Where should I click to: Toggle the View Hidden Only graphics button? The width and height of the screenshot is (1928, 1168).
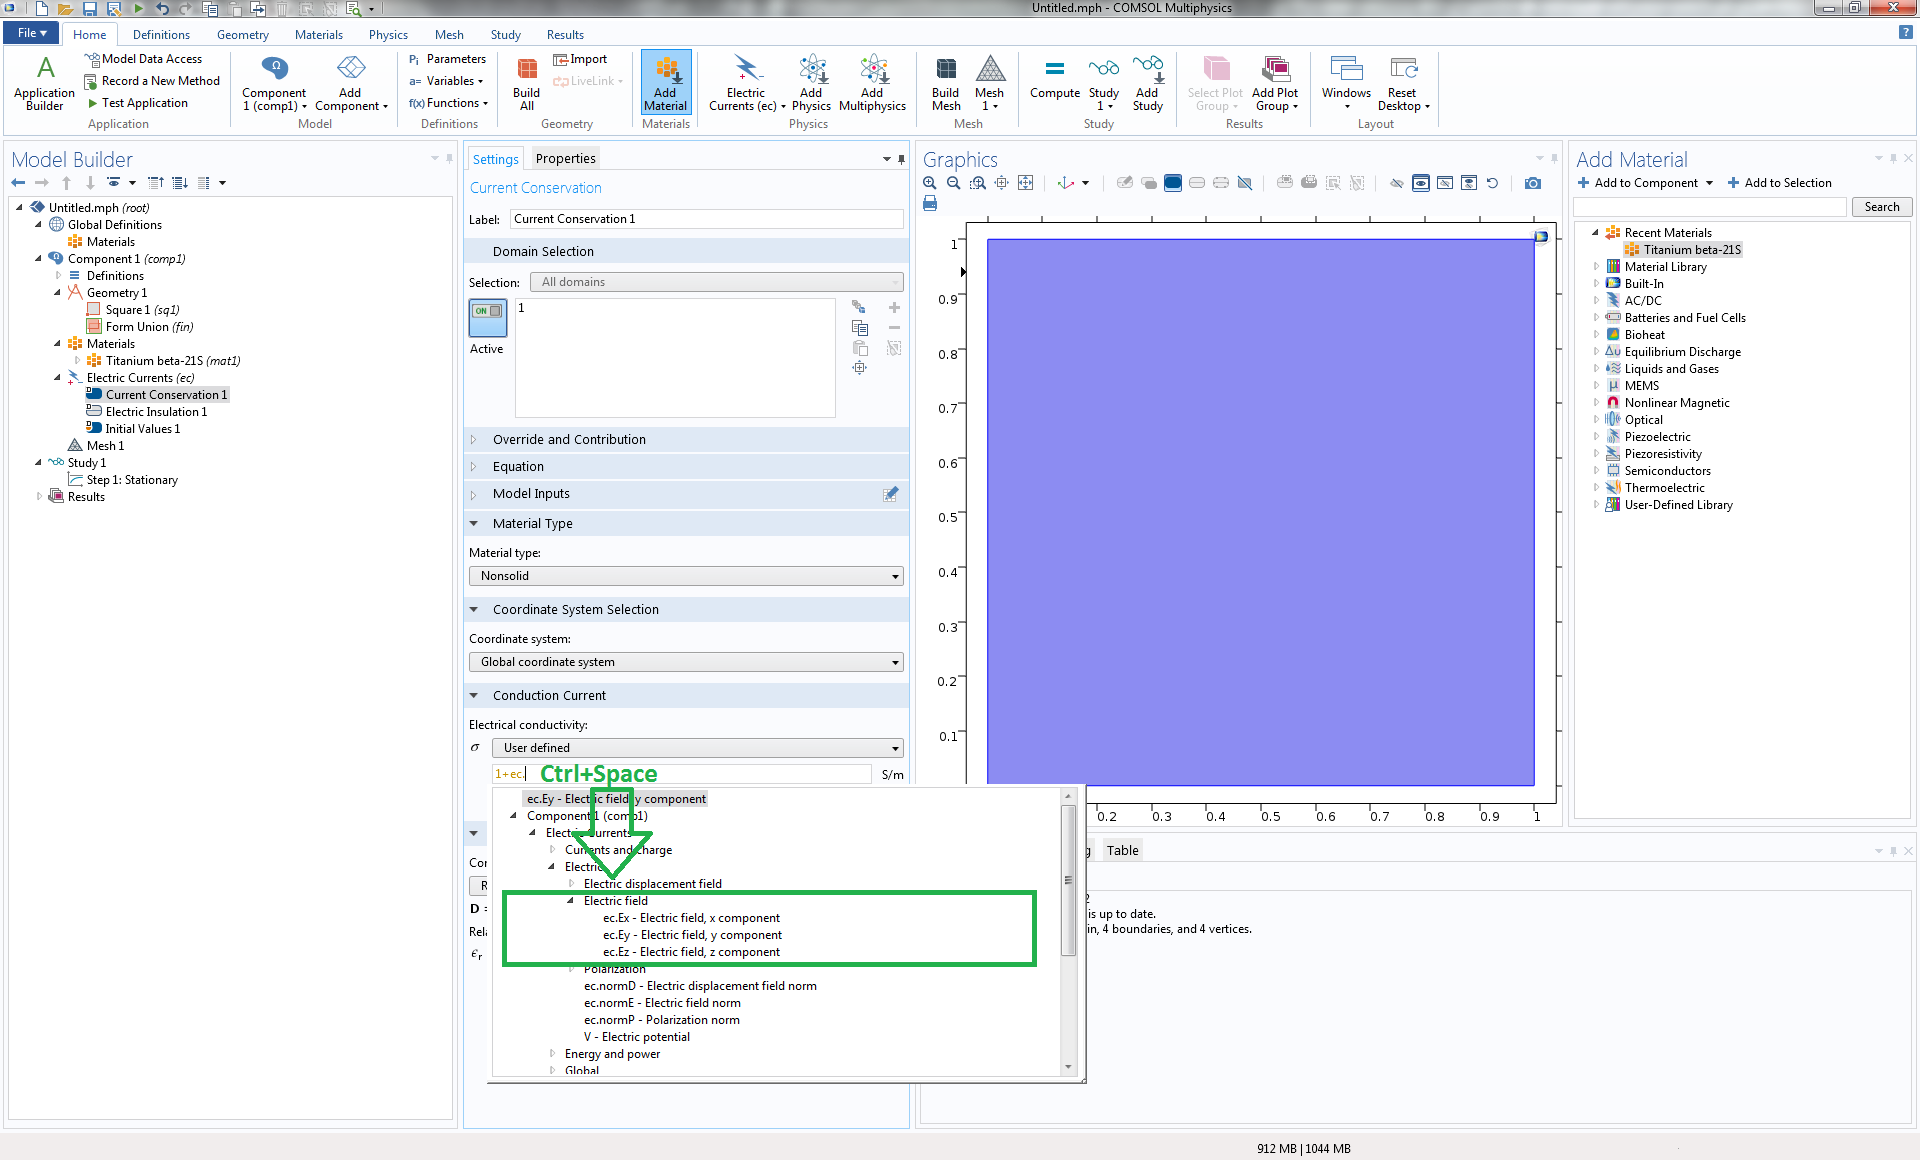(1445, 183)
